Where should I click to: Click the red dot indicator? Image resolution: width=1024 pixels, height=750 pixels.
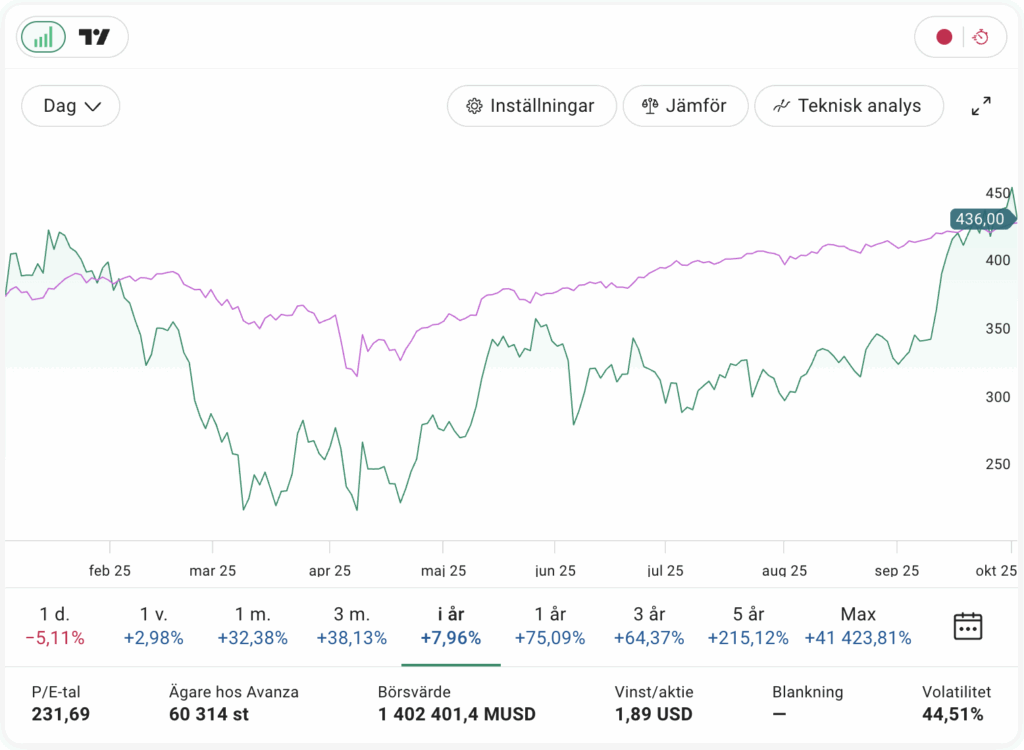[x=943, y=38]
